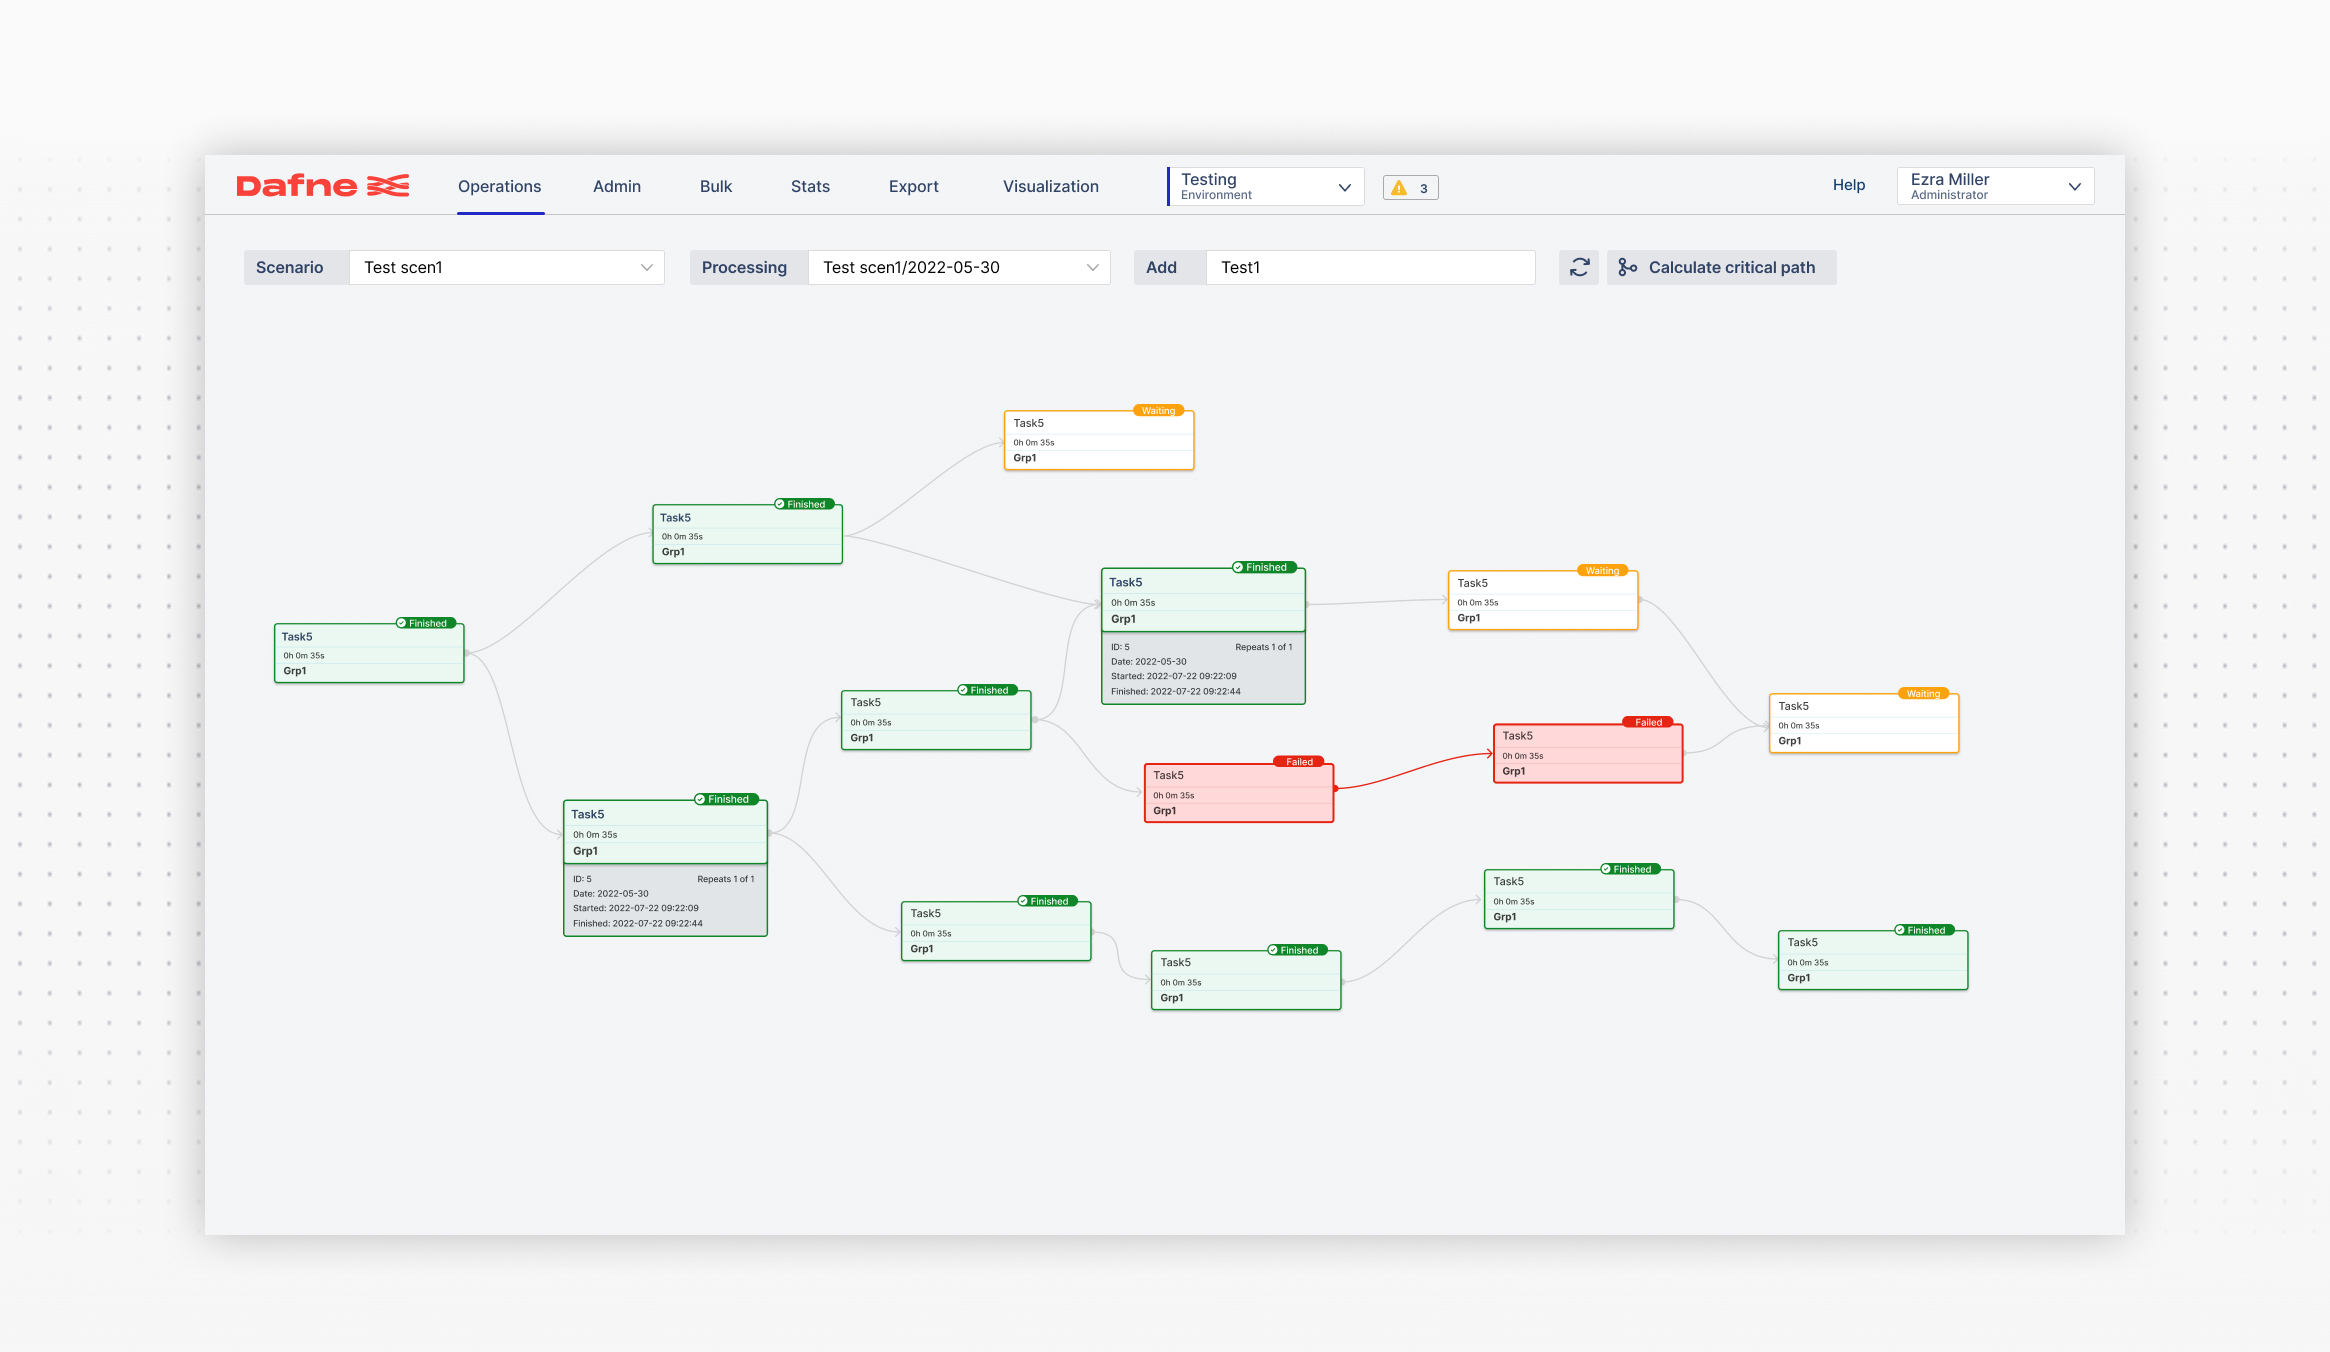The width and height of the screenshot is (2330, 1352).
Task: Switch to the Admin tab
Action: (616, 186)
